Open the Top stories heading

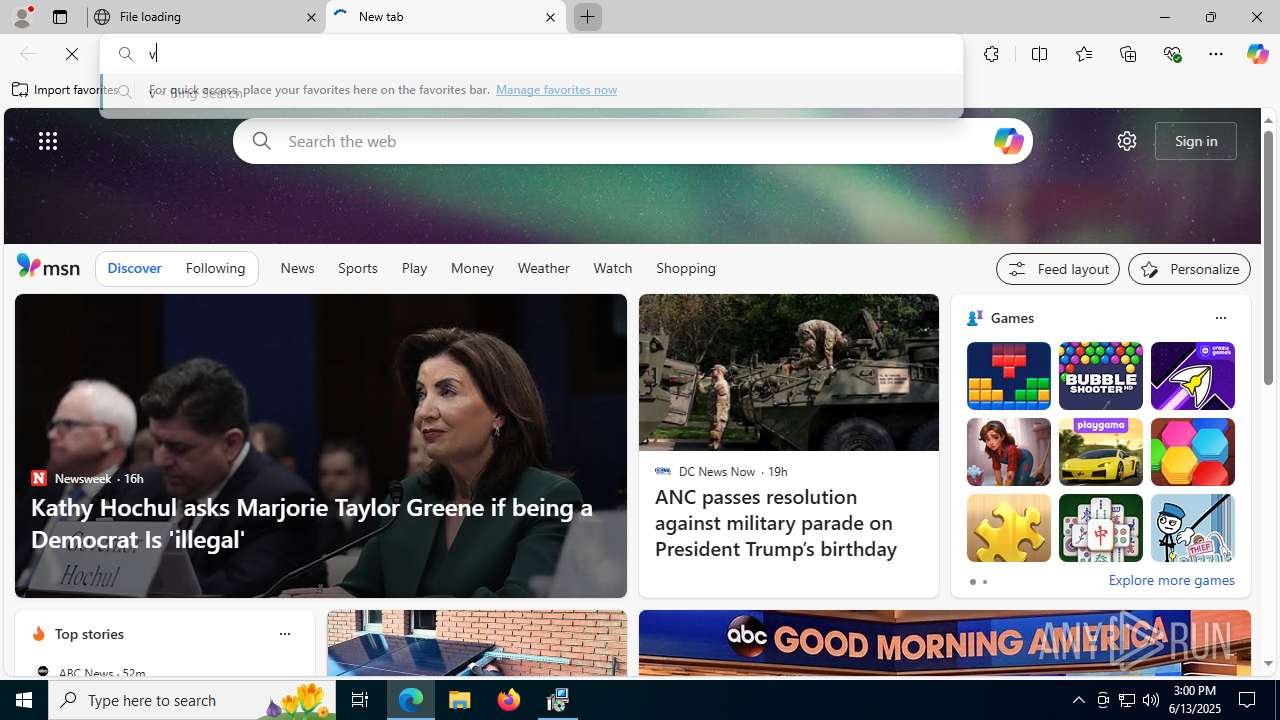click(x=89, y=634)
